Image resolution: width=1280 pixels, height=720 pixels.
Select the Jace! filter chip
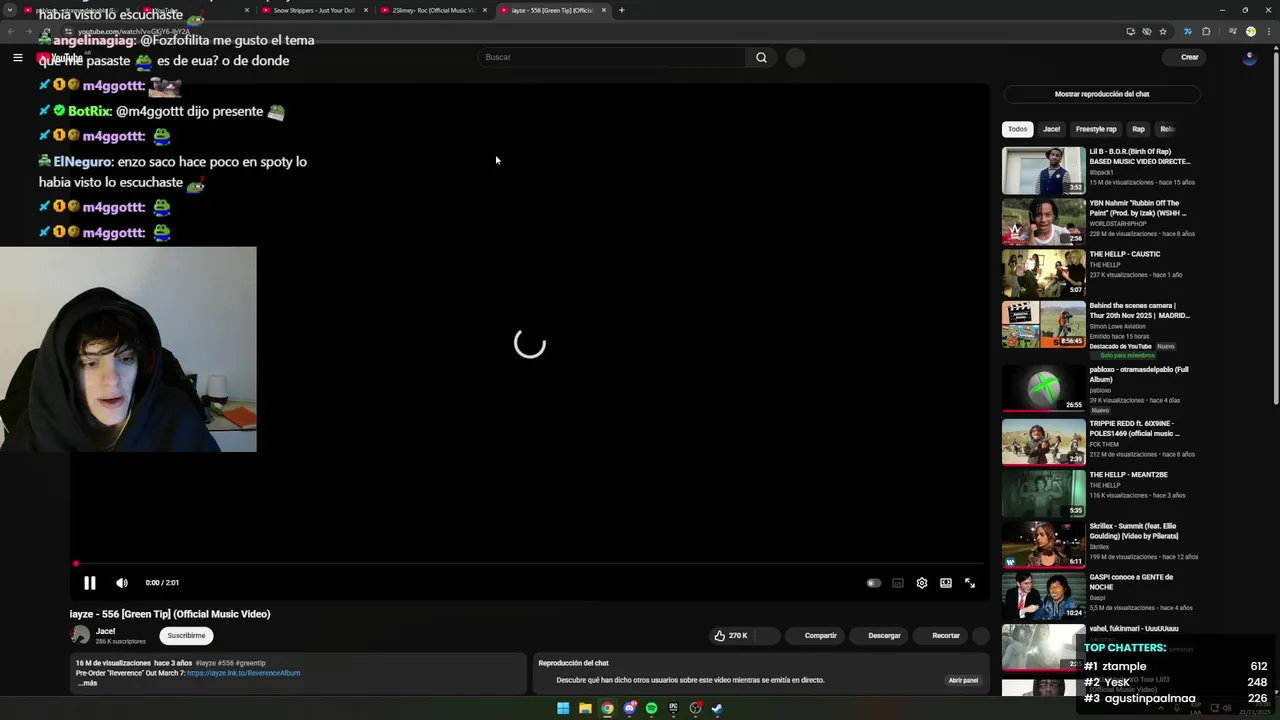[x=1051, y=129]
